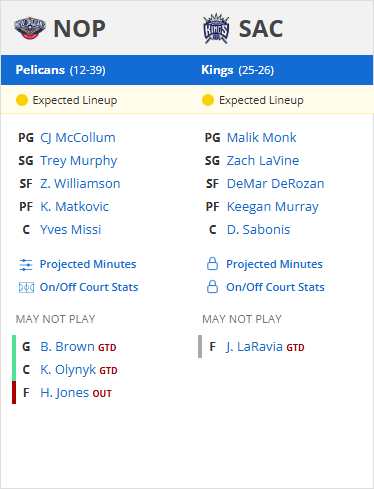The image size is (374, 489).
Task: Click the lock icon beside Kings Projected Minutes
Action: 212,264
